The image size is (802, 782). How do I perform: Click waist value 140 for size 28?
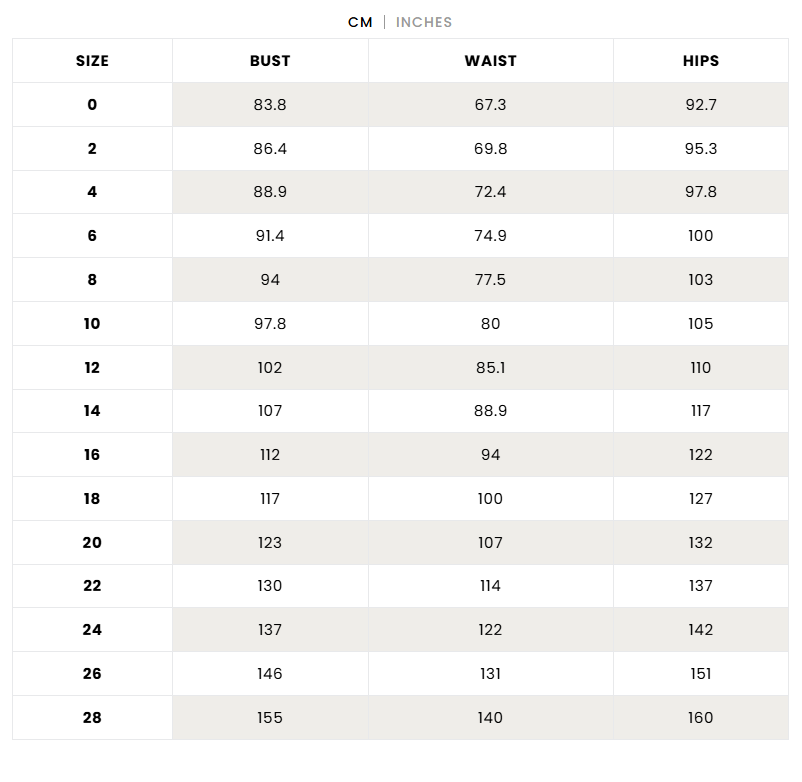tap(490, 718)
